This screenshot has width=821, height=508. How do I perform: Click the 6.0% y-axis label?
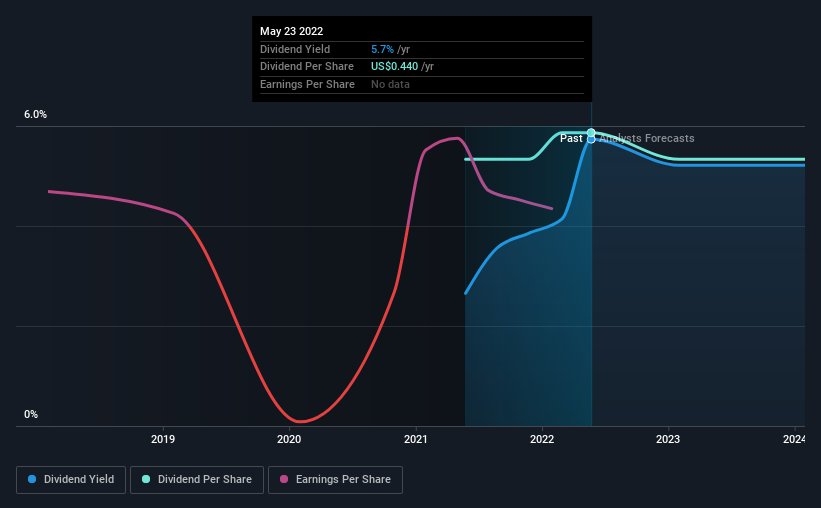pyautogui.click(x=36, y=115)
